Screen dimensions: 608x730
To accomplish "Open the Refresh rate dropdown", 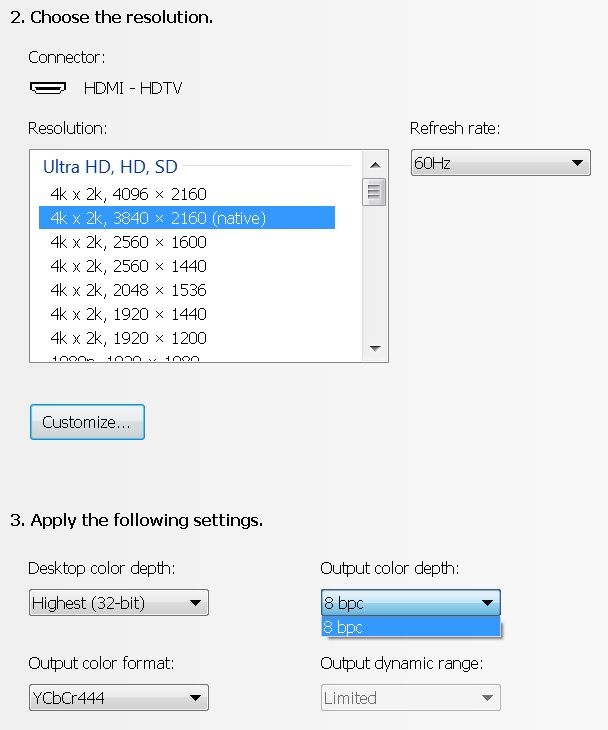I will (500, 163).
